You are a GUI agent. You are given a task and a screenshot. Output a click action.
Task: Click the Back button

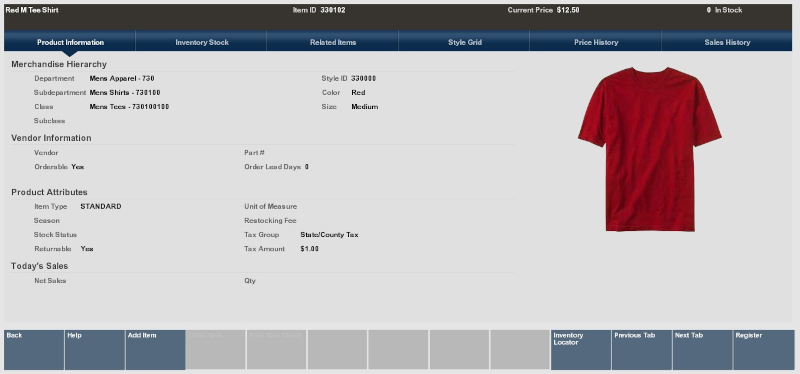[34, 350]
